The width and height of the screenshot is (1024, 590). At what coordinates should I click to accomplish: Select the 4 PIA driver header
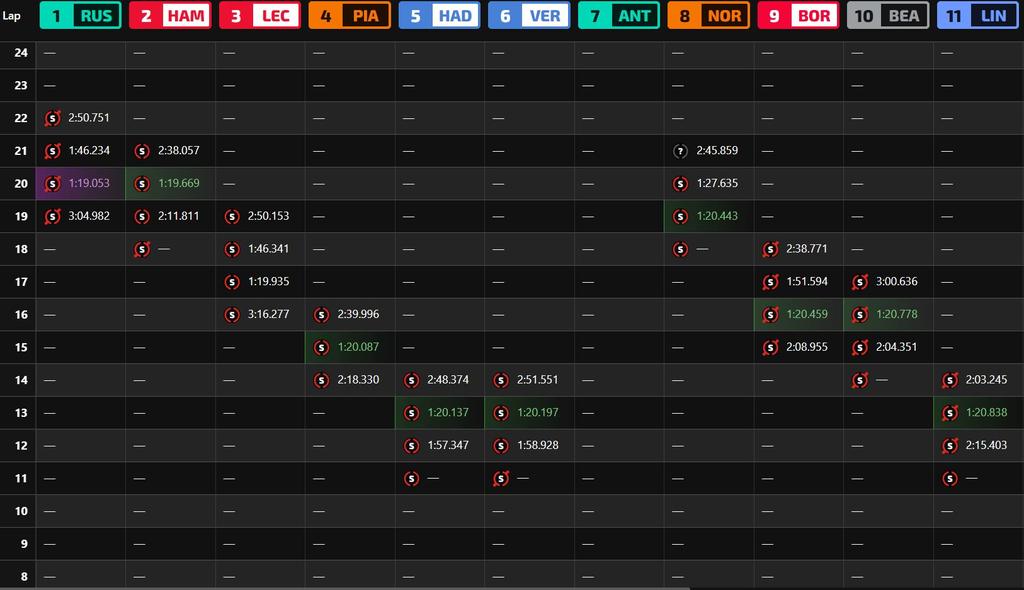pos(349,15)
